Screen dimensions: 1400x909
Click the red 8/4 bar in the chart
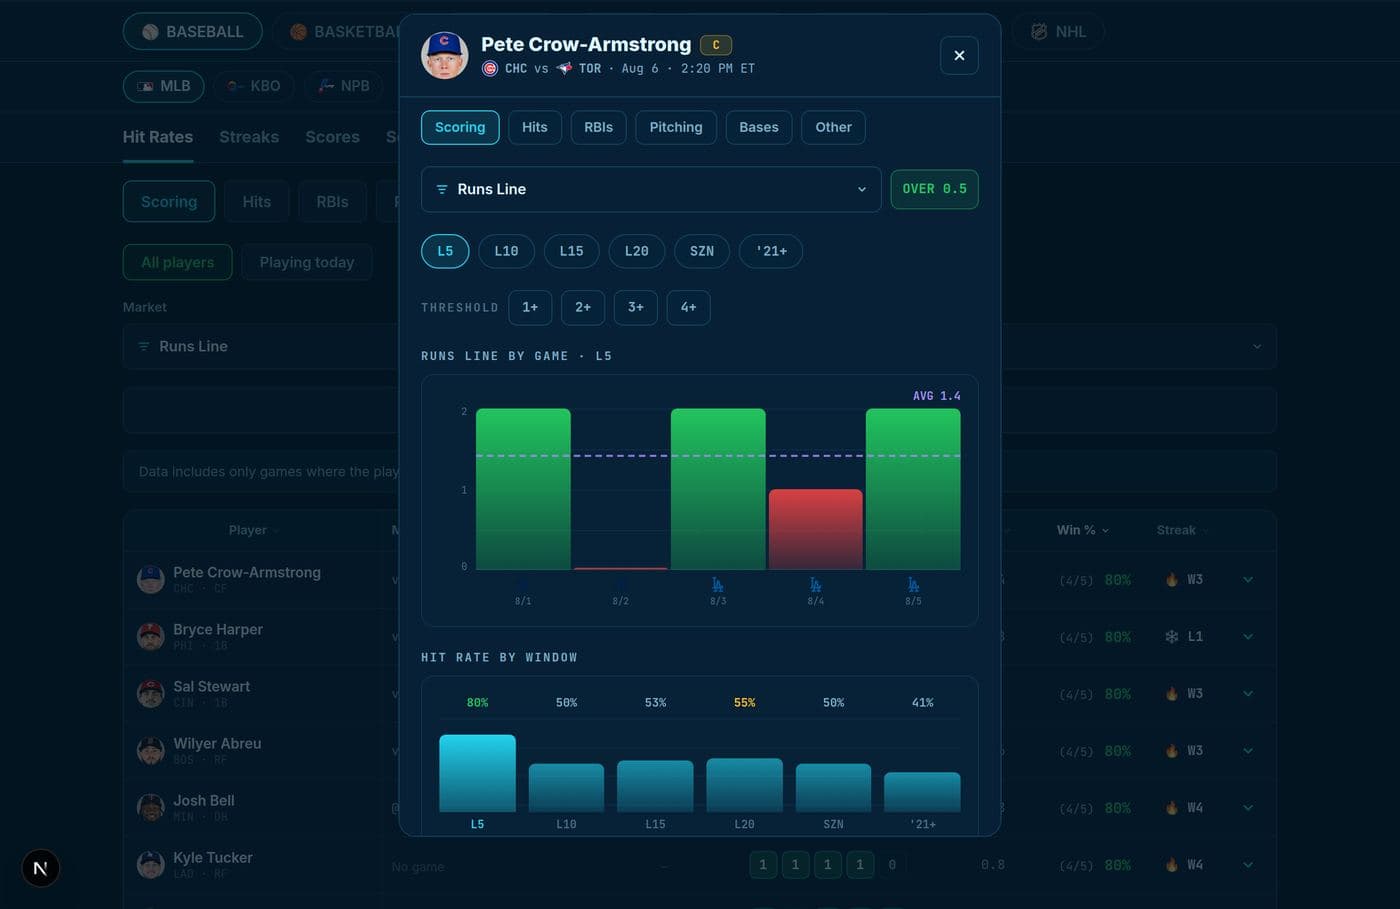pos(816,530)
